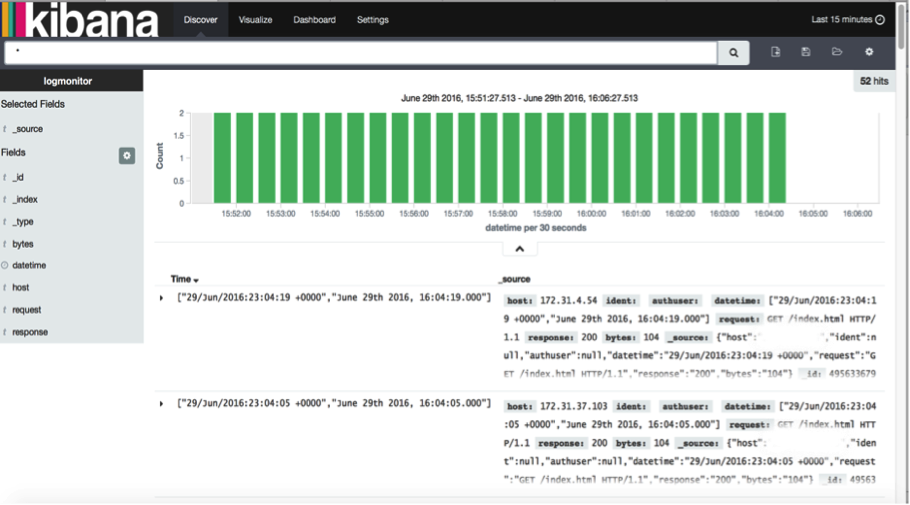Select the request field

[27, 310]
